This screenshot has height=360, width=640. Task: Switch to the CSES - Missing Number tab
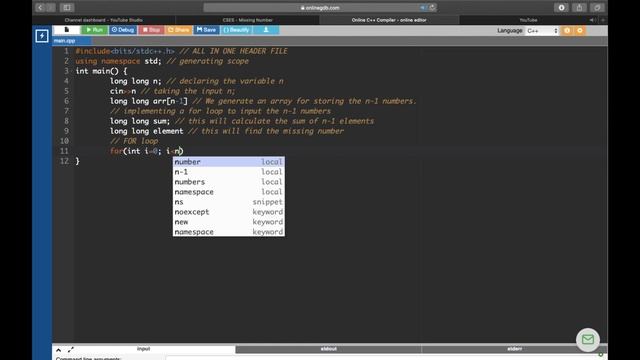tap(247, 20)
